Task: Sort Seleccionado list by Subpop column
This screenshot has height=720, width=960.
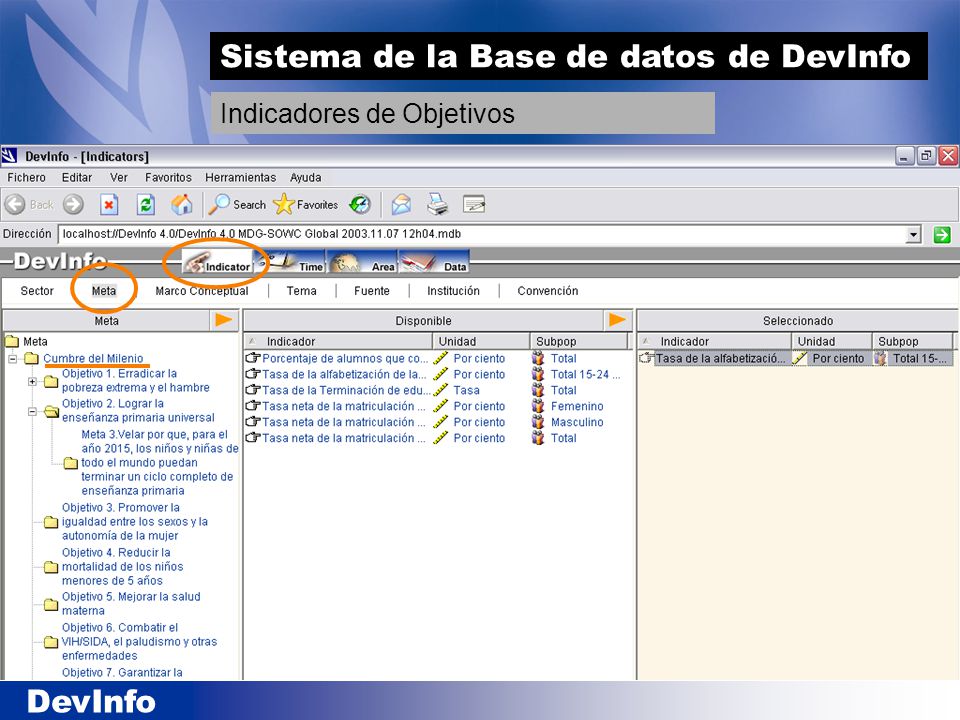Action: click(913, 342)
